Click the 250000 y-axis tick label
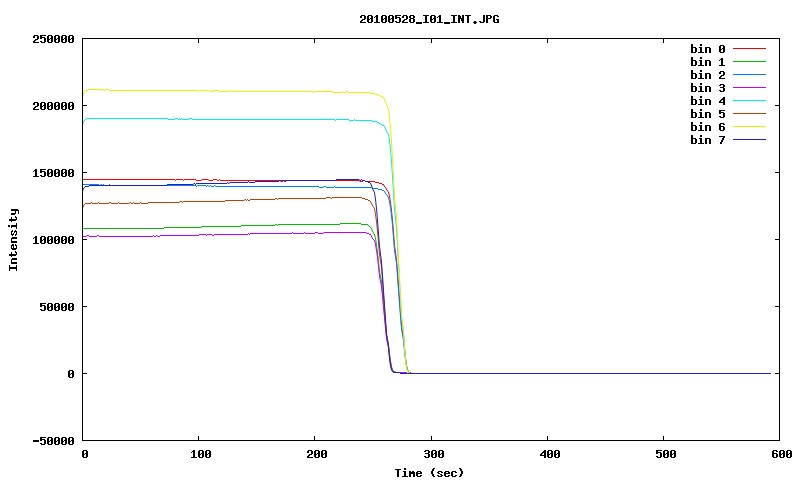The width and height of the screenshot is (800, 480). pos(53,39)
